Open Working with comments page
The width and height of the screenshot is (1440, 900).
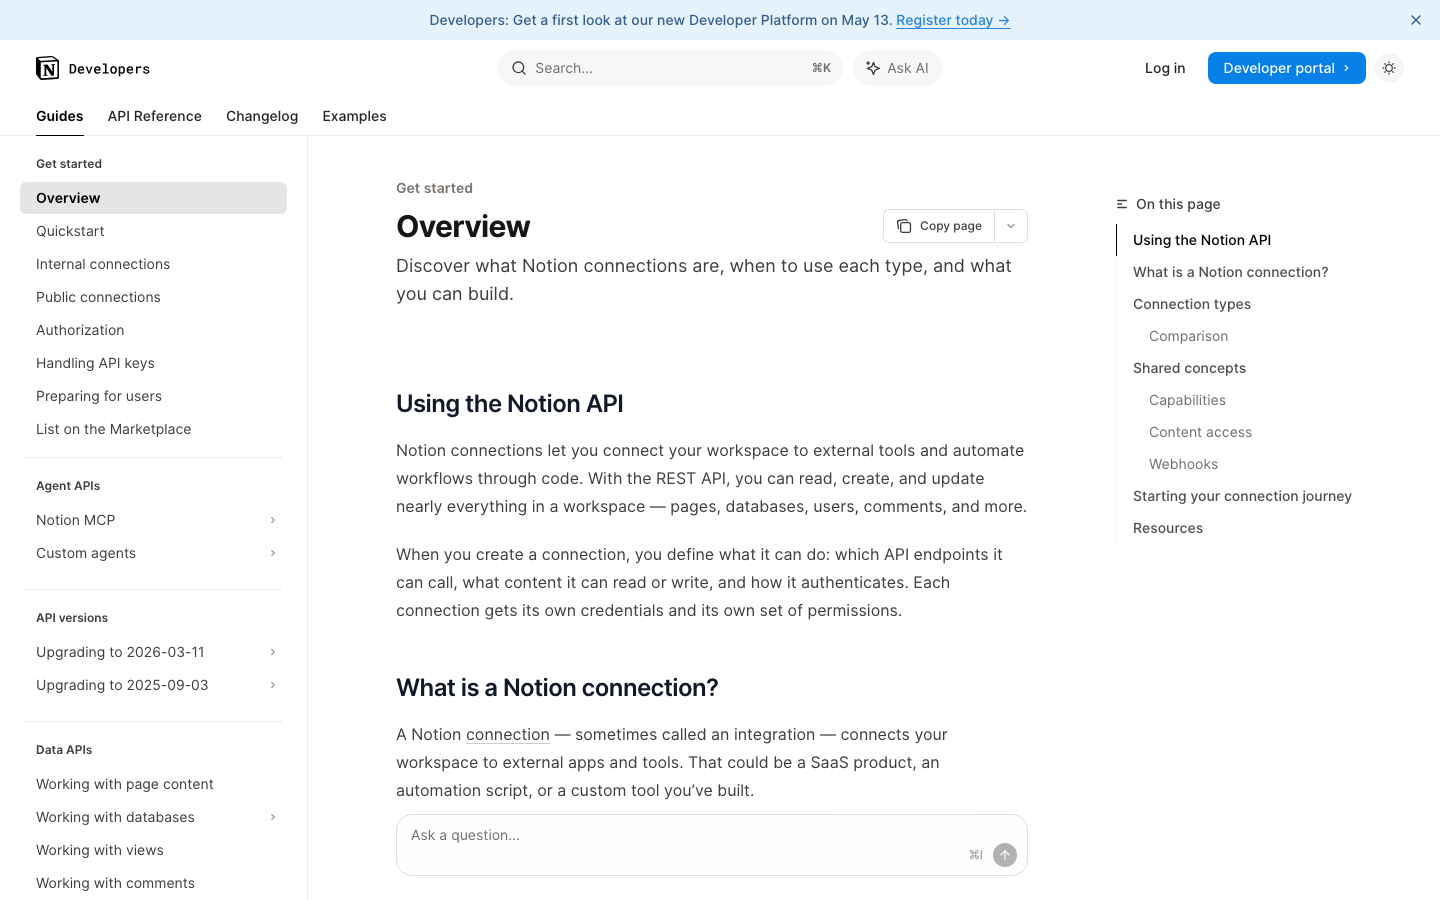coord(153,883)
